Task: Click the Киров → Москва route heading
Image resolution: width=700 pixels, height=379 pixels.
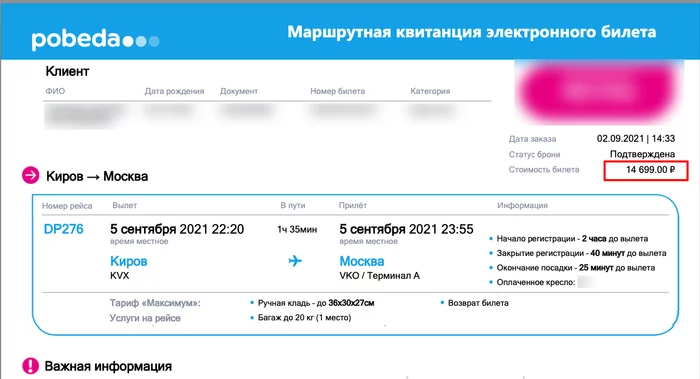Action: point(97,176)
